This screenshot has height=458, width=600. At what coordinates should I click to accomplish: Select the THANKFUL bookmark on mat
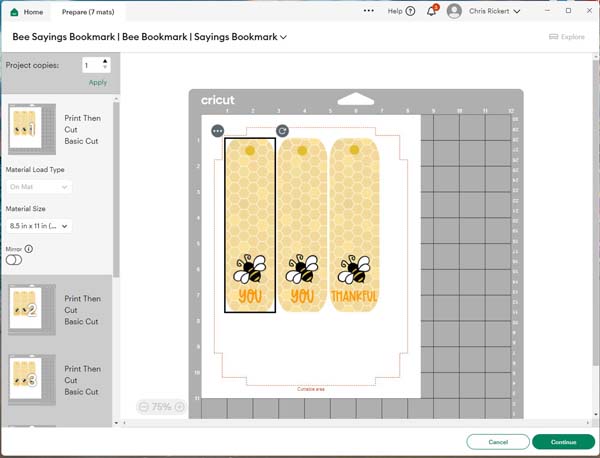(354, 225)
